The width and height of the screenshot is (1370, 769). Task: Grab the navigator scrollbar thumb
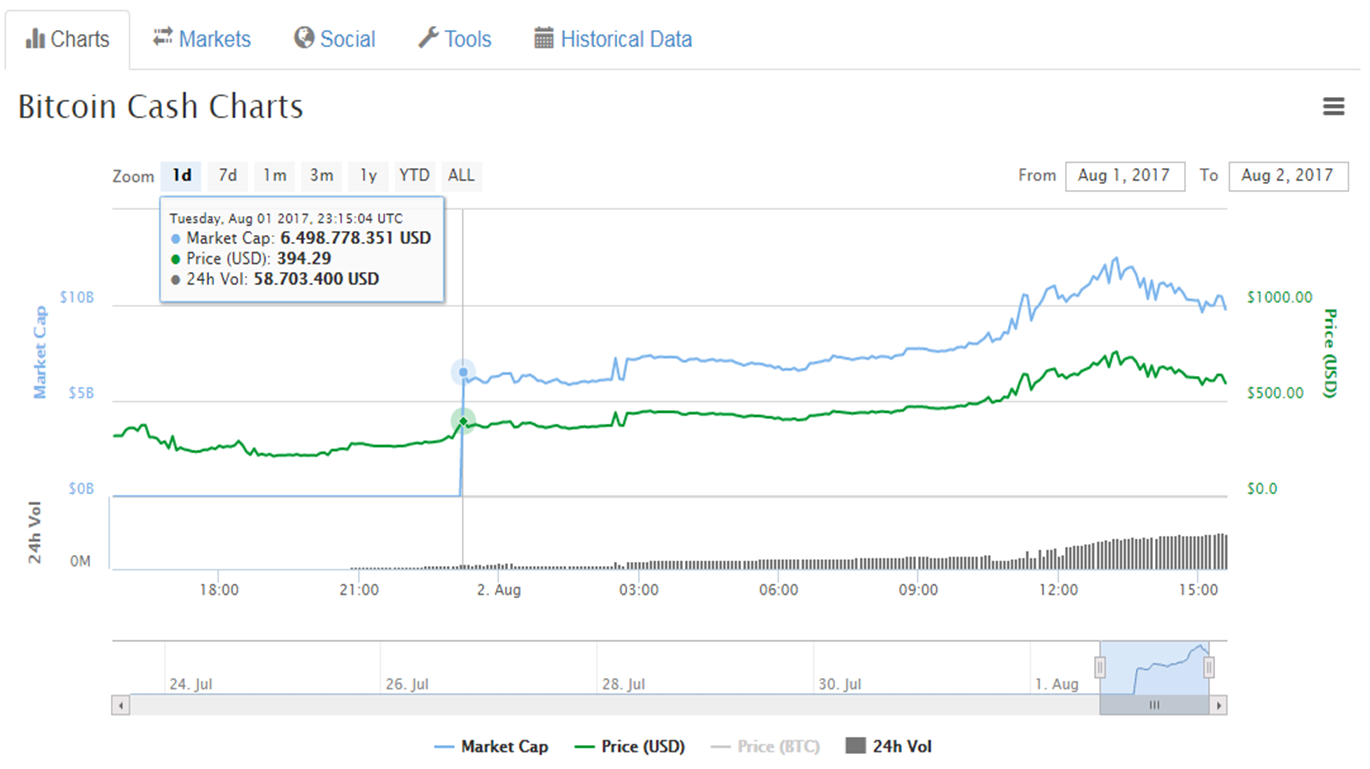(1154, 705)
